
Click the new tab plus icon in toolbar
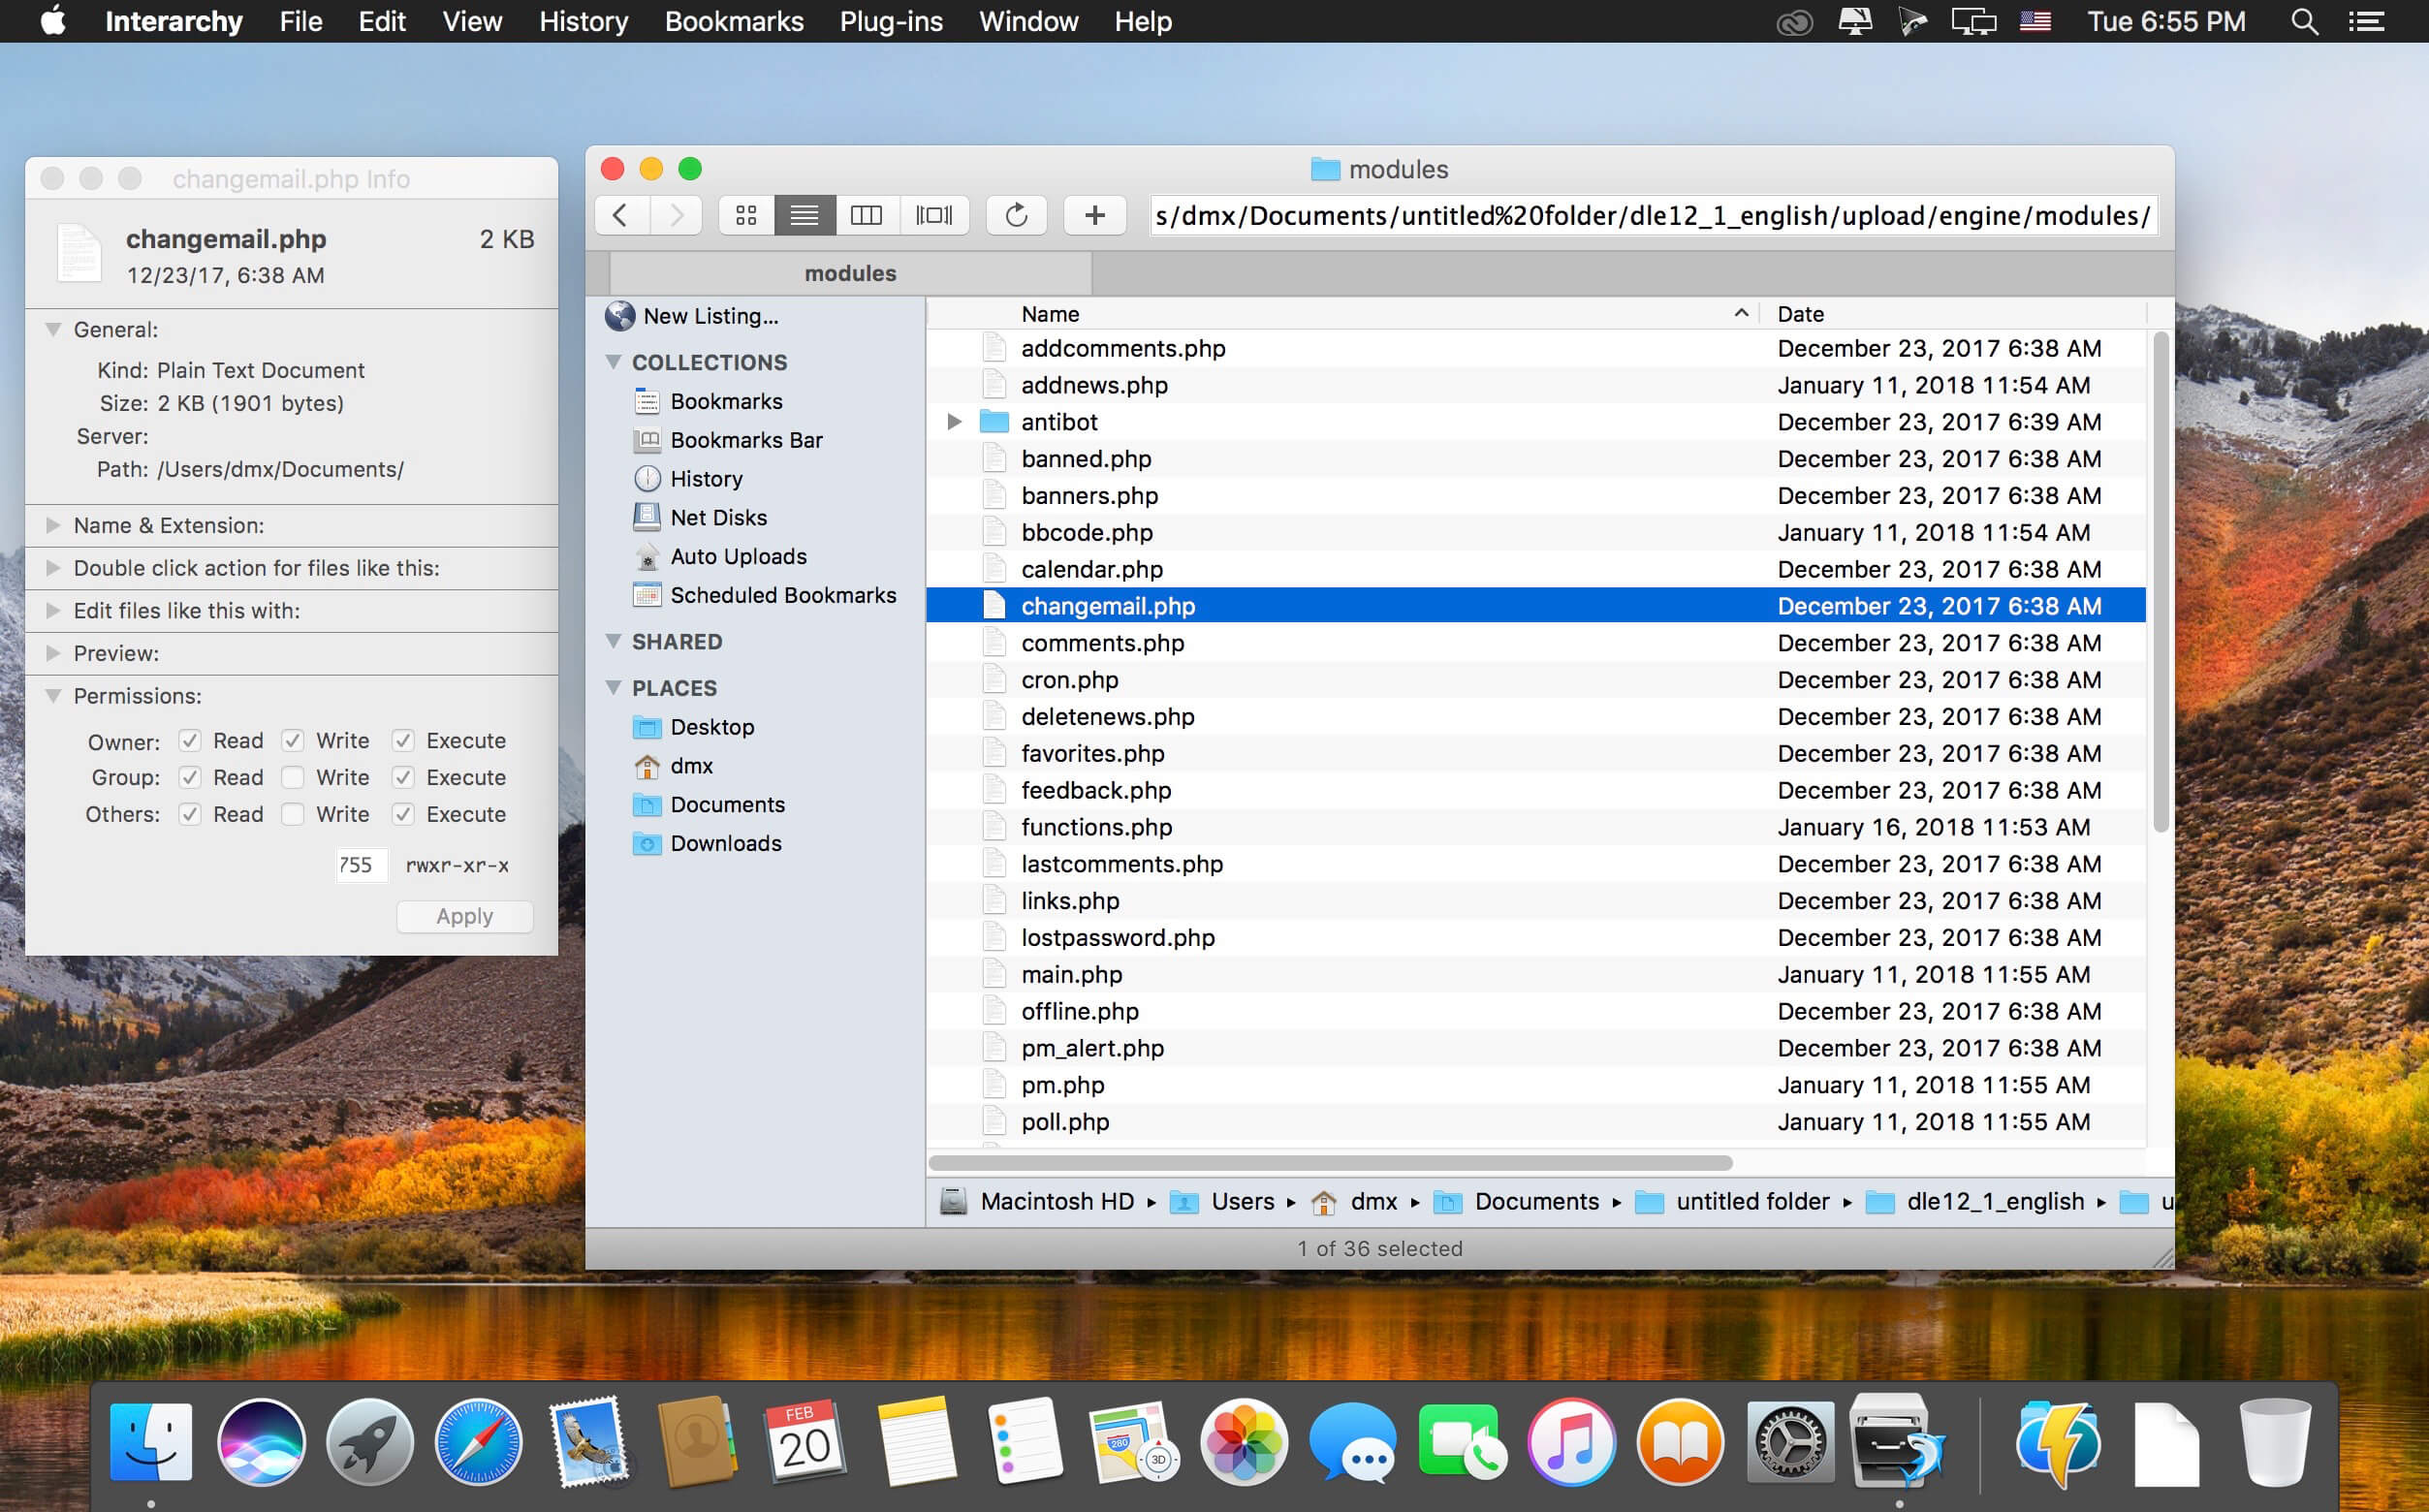1095,214
